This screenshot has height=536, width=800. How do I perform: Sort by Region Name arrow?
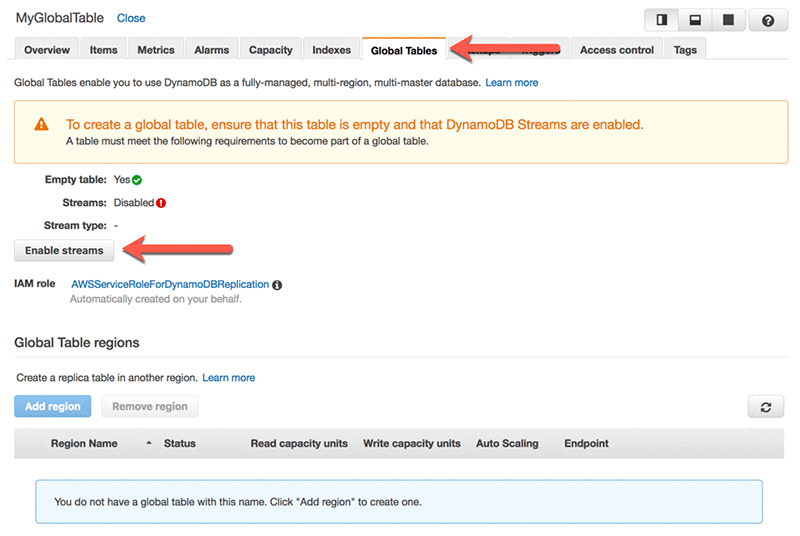148,443
